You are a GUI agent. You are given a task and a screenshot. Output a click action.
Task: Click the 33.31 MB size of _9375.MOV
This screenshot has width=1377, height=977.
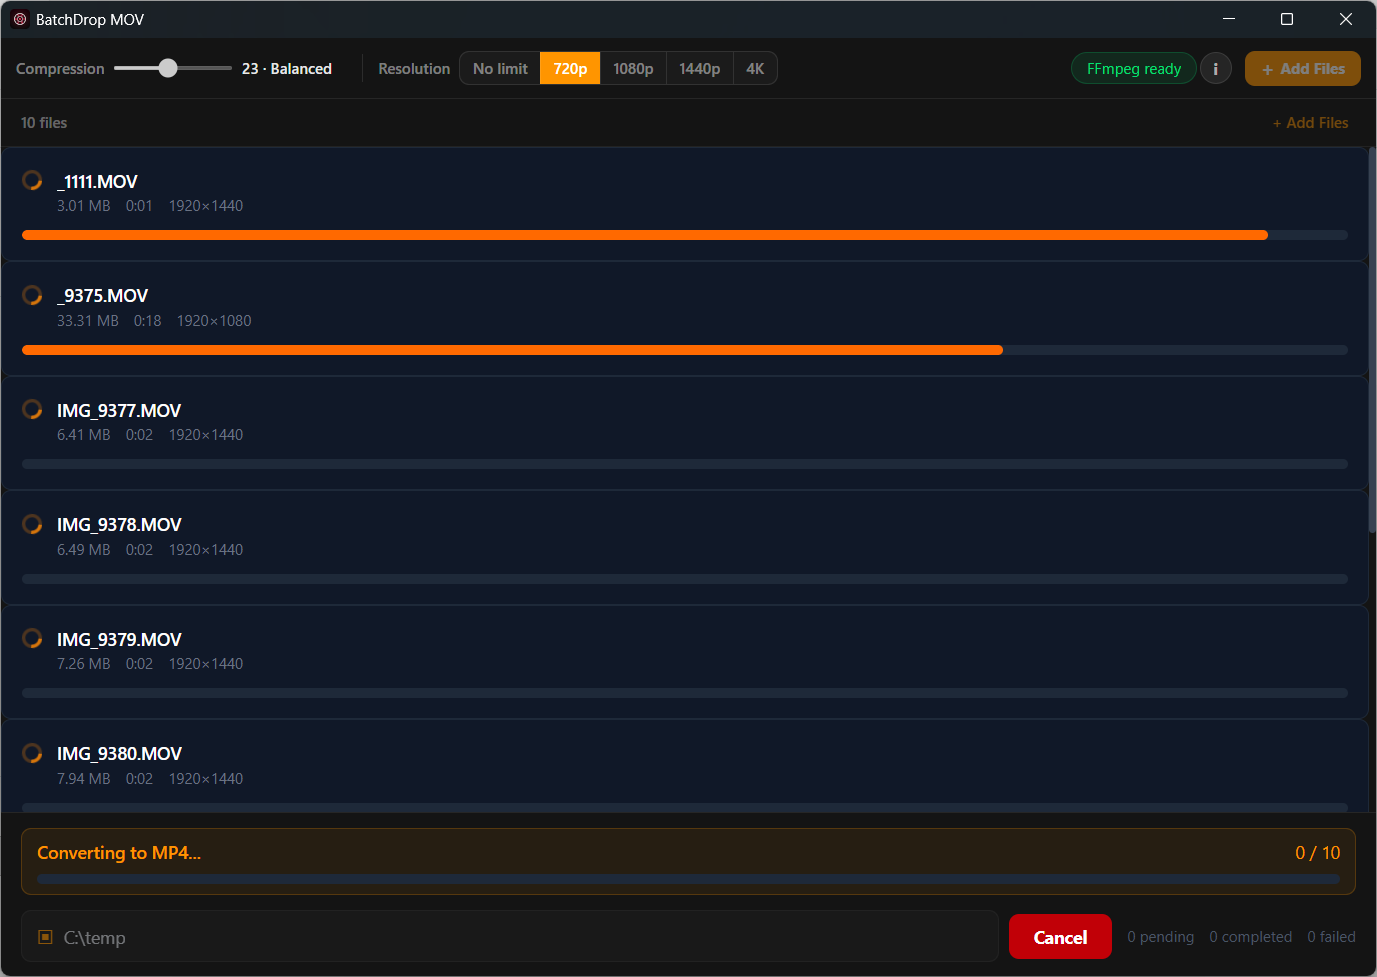pyautogui.click(x=88, y=321)
